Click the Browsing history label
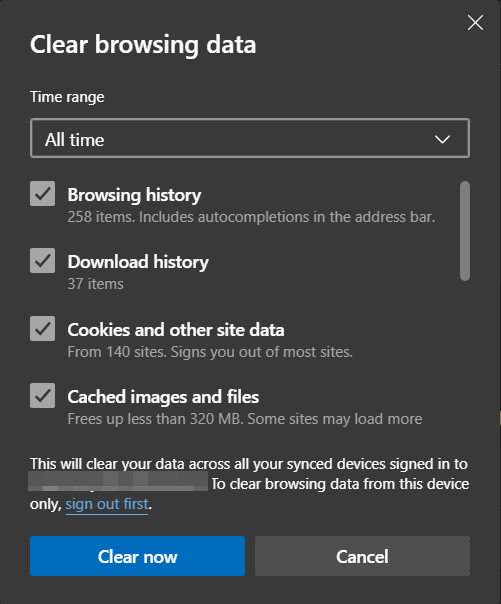This screenshot has height=604, width=501. 134,195
